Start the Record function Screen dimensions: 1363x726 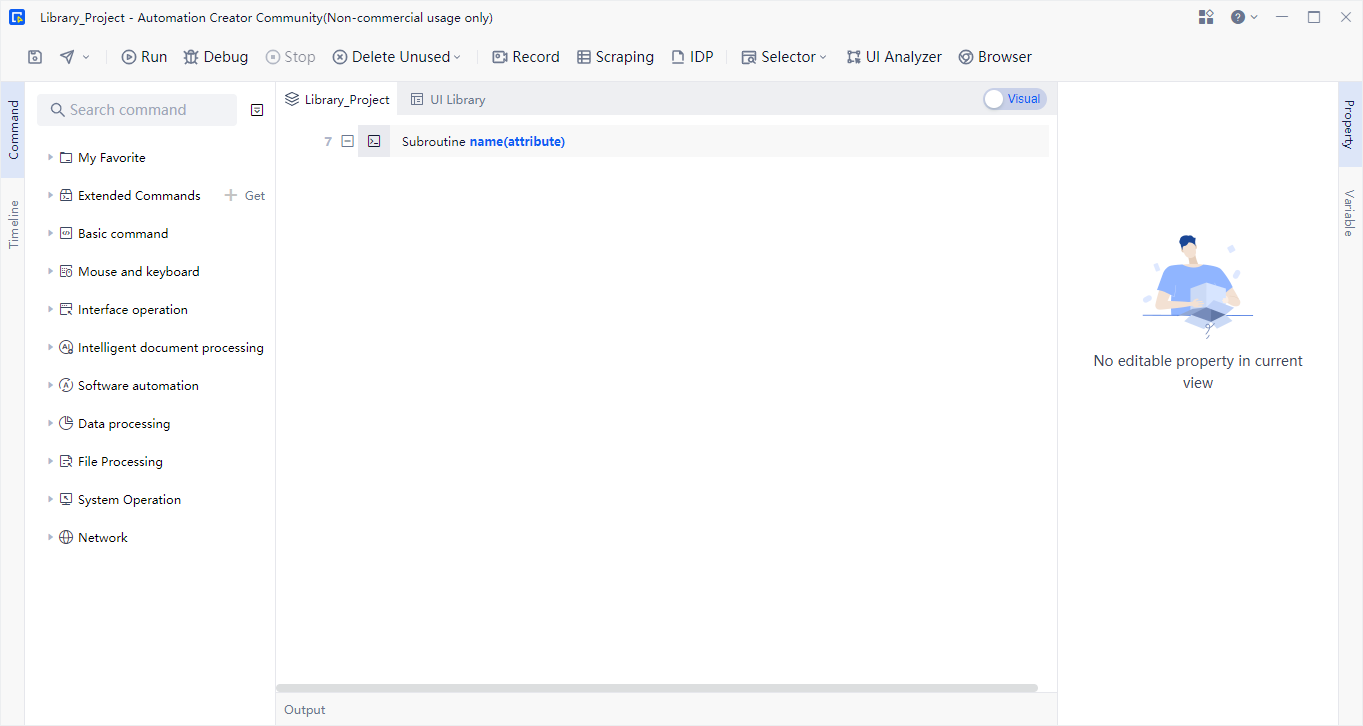(525, 57)
